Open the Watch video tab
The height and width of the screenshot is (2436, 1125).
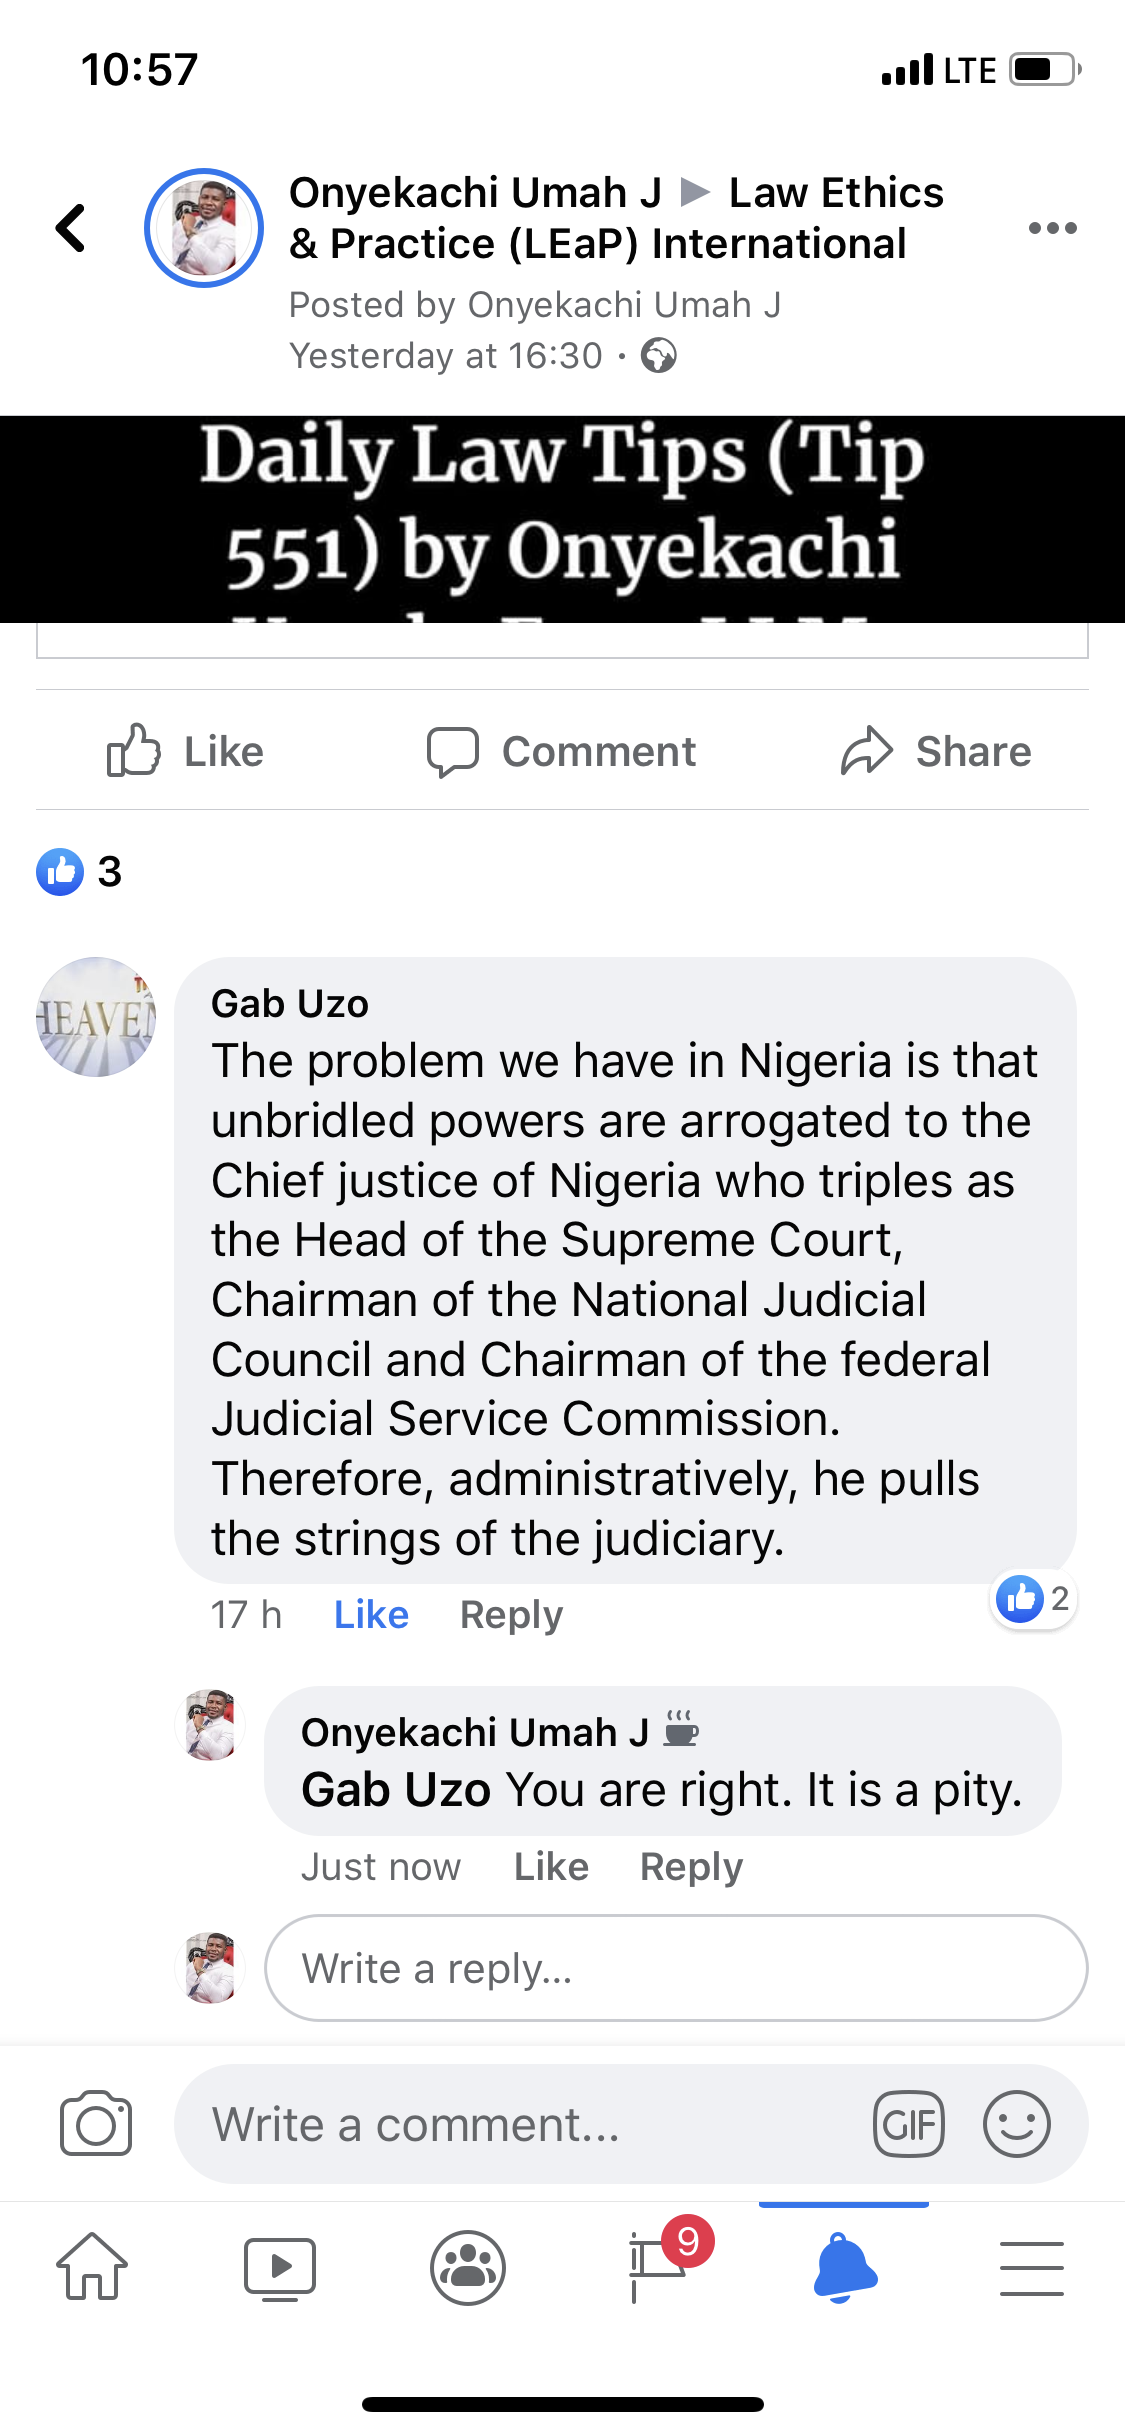(x=280, y=2267)
